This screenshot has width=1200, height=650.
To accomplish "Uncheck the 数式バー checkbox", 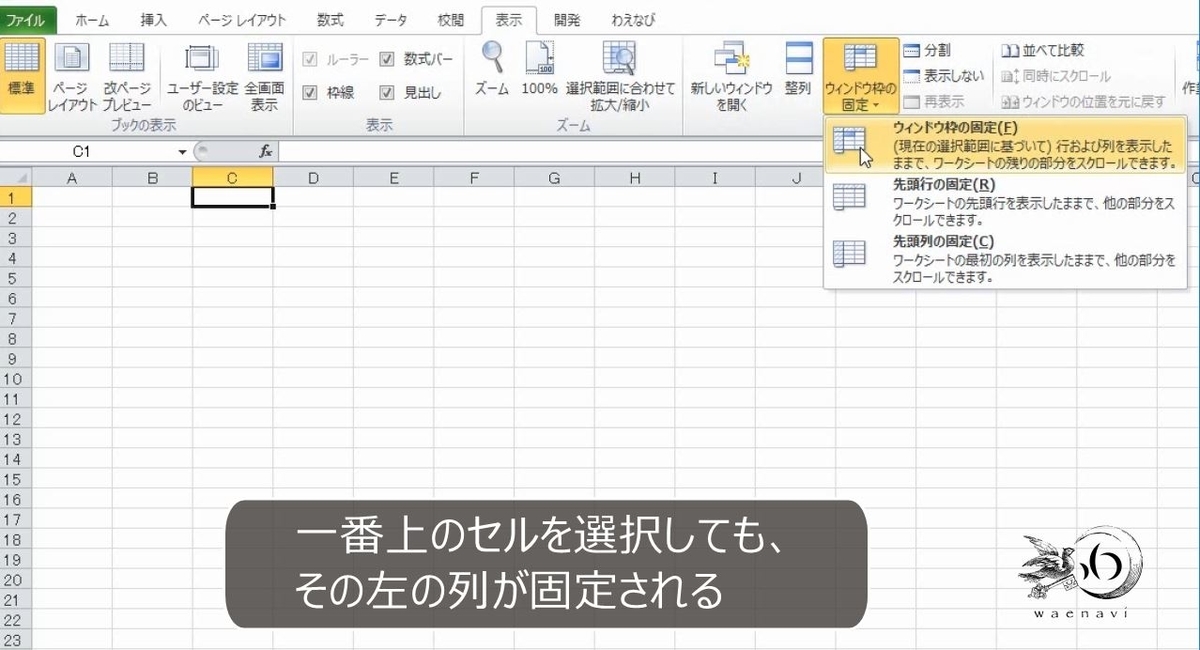I will [x=387, y=59].
